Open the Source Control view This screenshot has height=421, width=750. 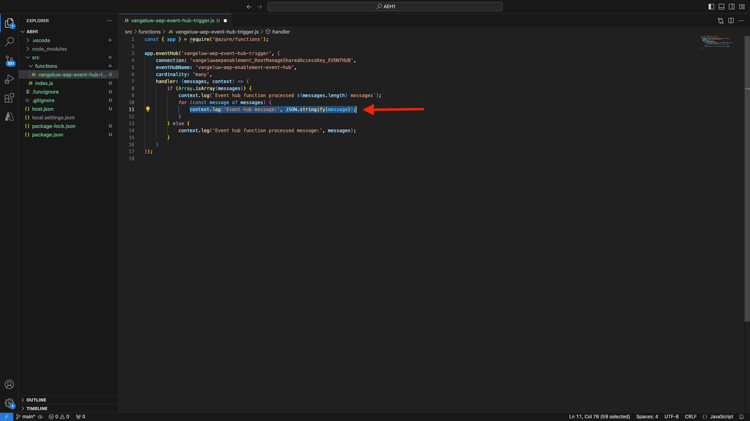pyautogui.click(x=9, y=61)
